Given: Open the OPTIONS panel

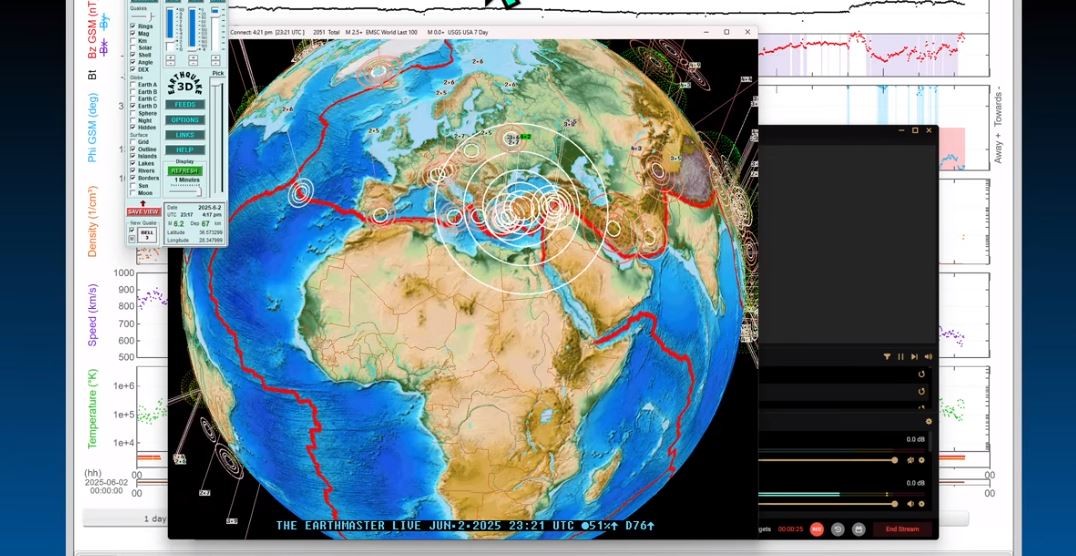Looking at the screenshot, I should coord(185,120).
